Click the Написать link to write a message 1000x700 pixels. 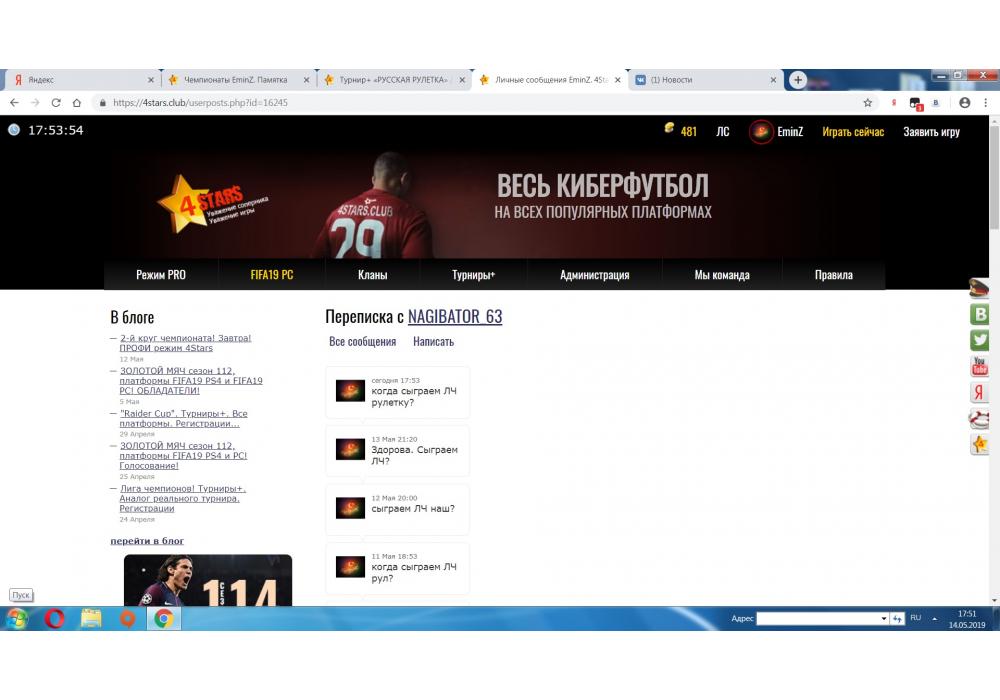point(433,342)
